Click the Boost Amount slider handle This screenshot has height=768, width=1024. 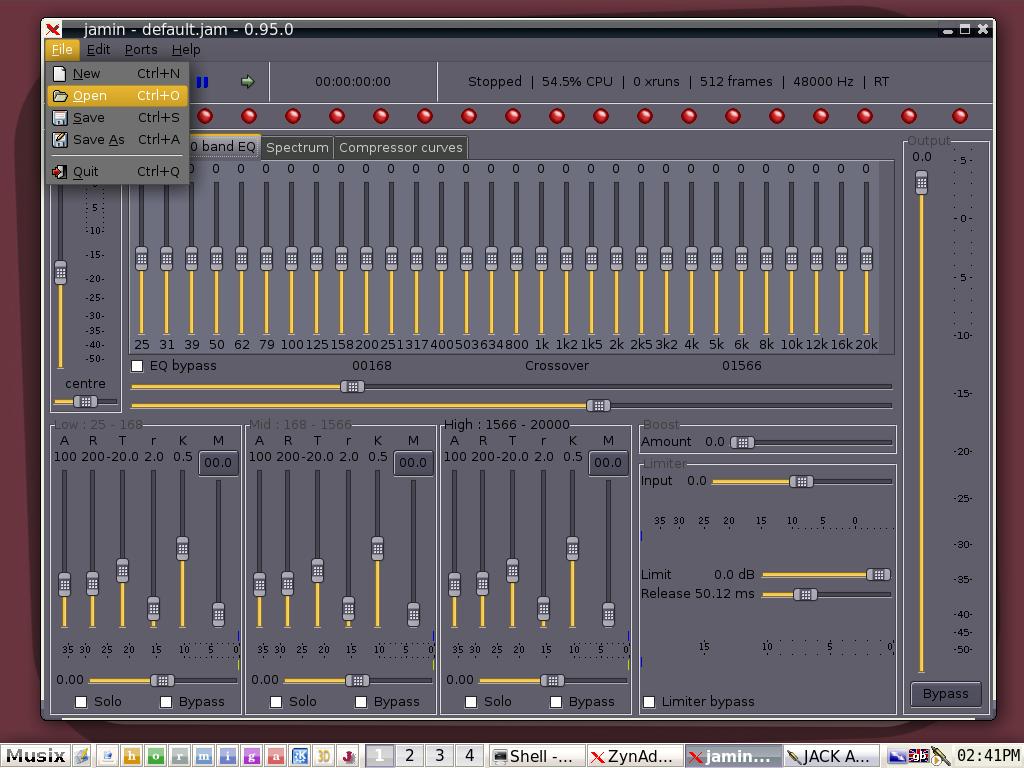click(x=742, y=442)
